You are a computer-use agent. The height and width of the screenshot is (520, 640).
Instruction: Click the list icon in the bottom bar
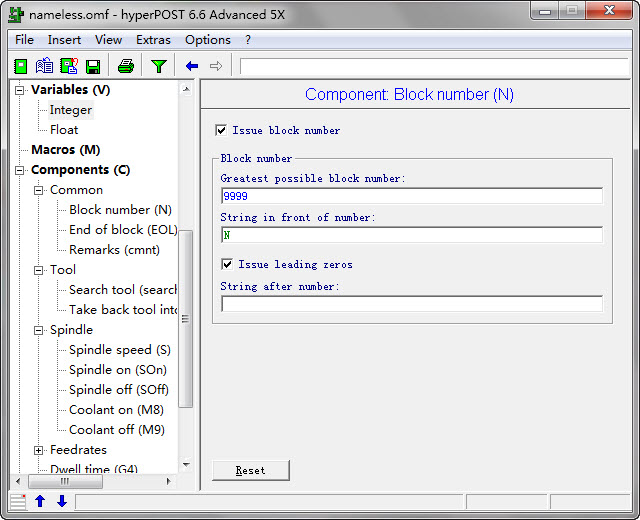(18, 501)
